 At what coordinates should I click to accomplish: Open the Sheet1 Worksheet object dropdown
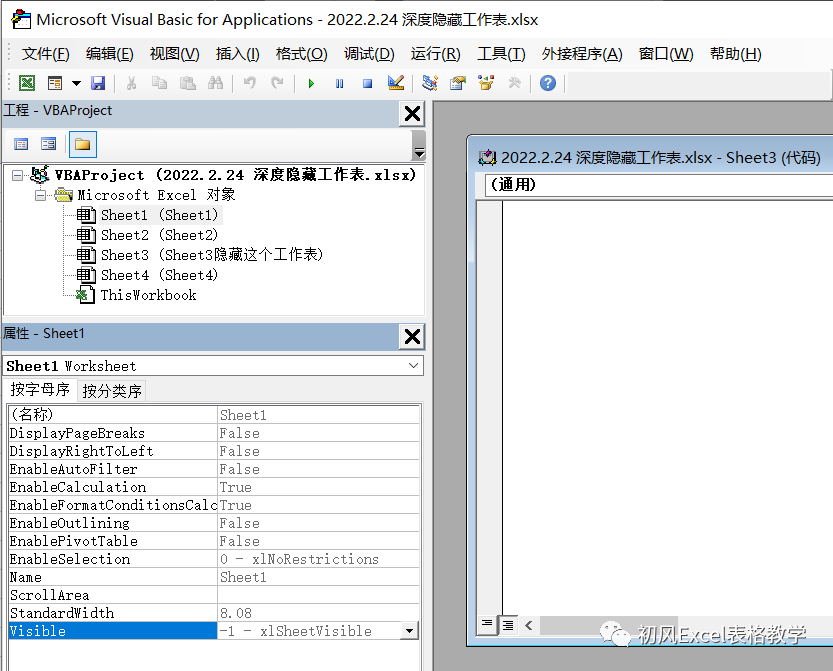click(x=413, y=366)
